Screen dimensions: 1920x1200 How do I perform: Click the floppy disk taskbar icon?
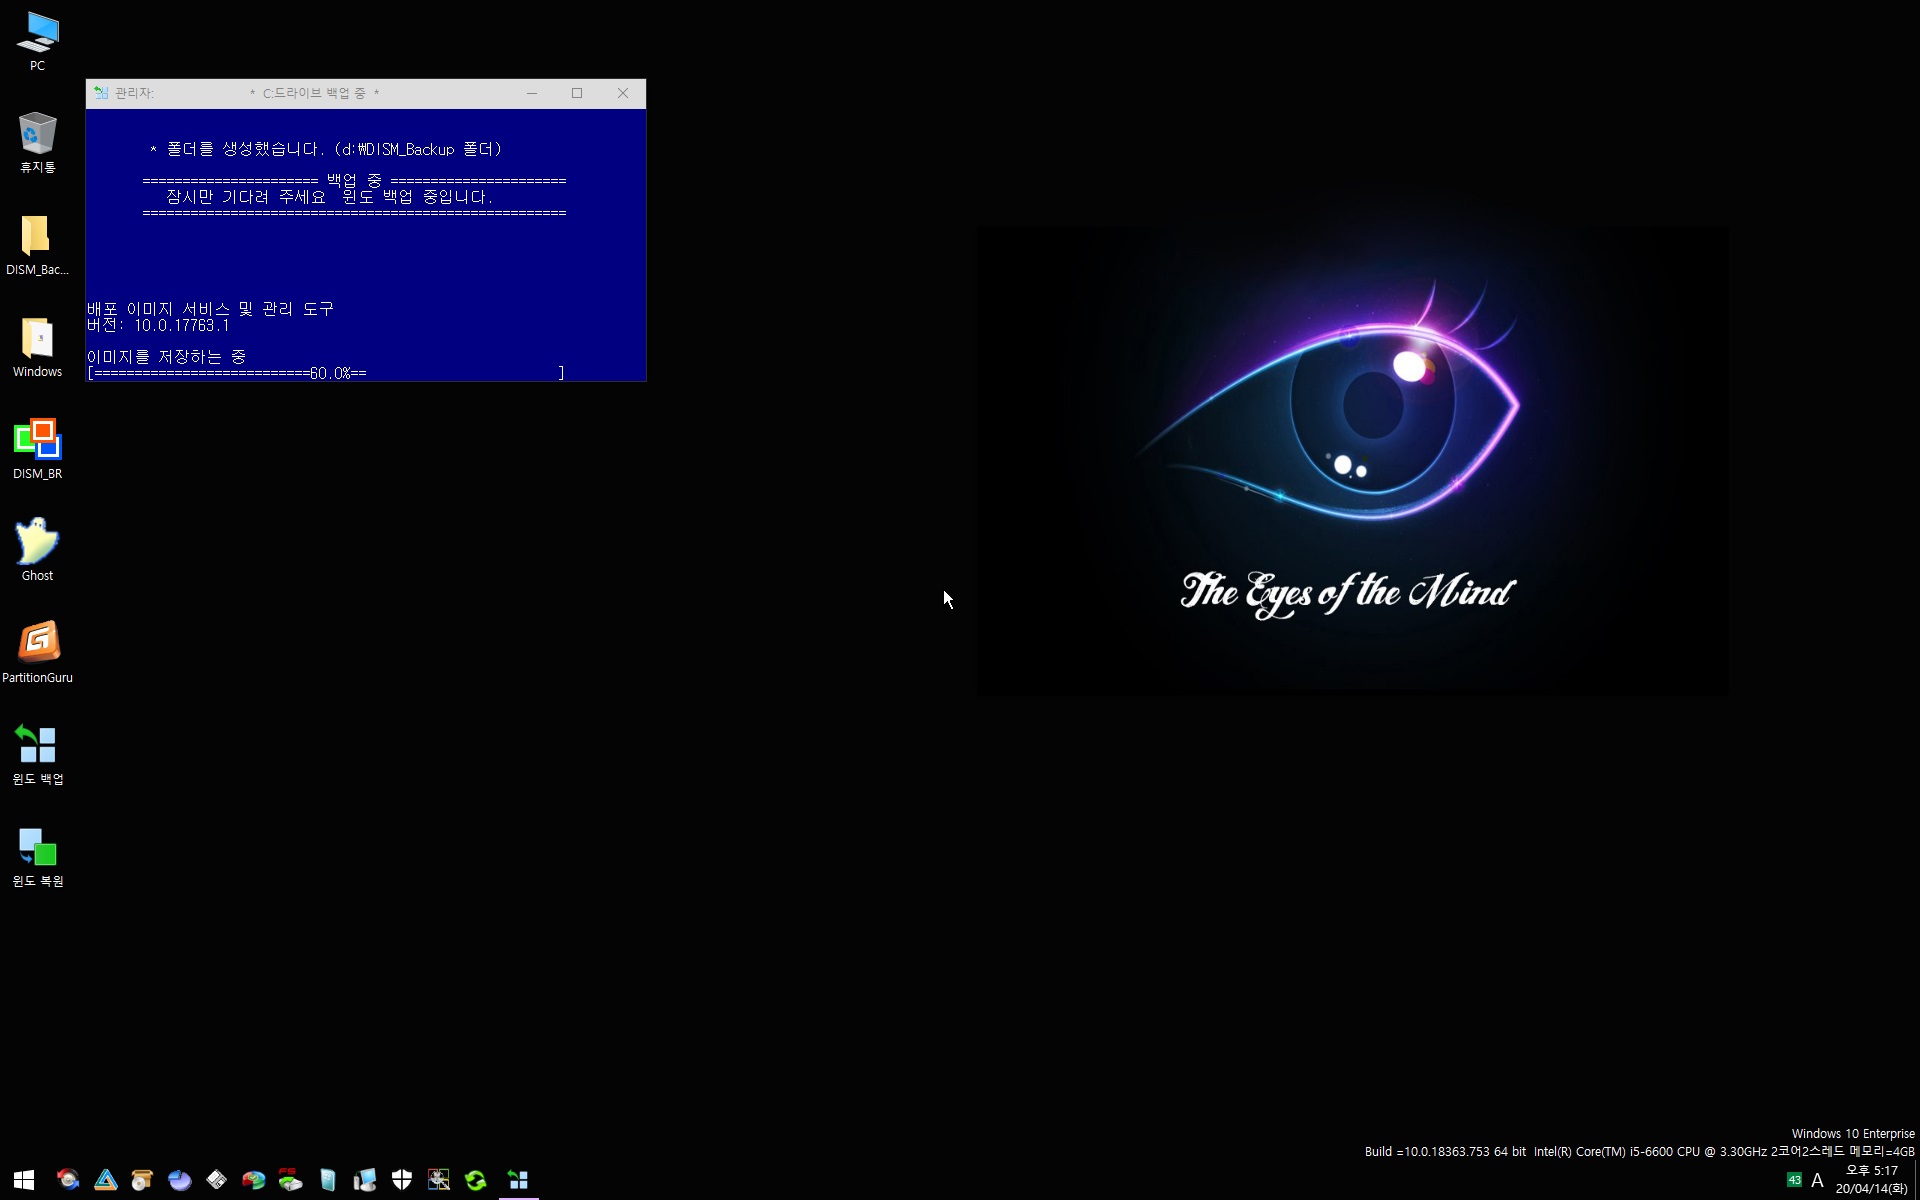(216, 1180)
